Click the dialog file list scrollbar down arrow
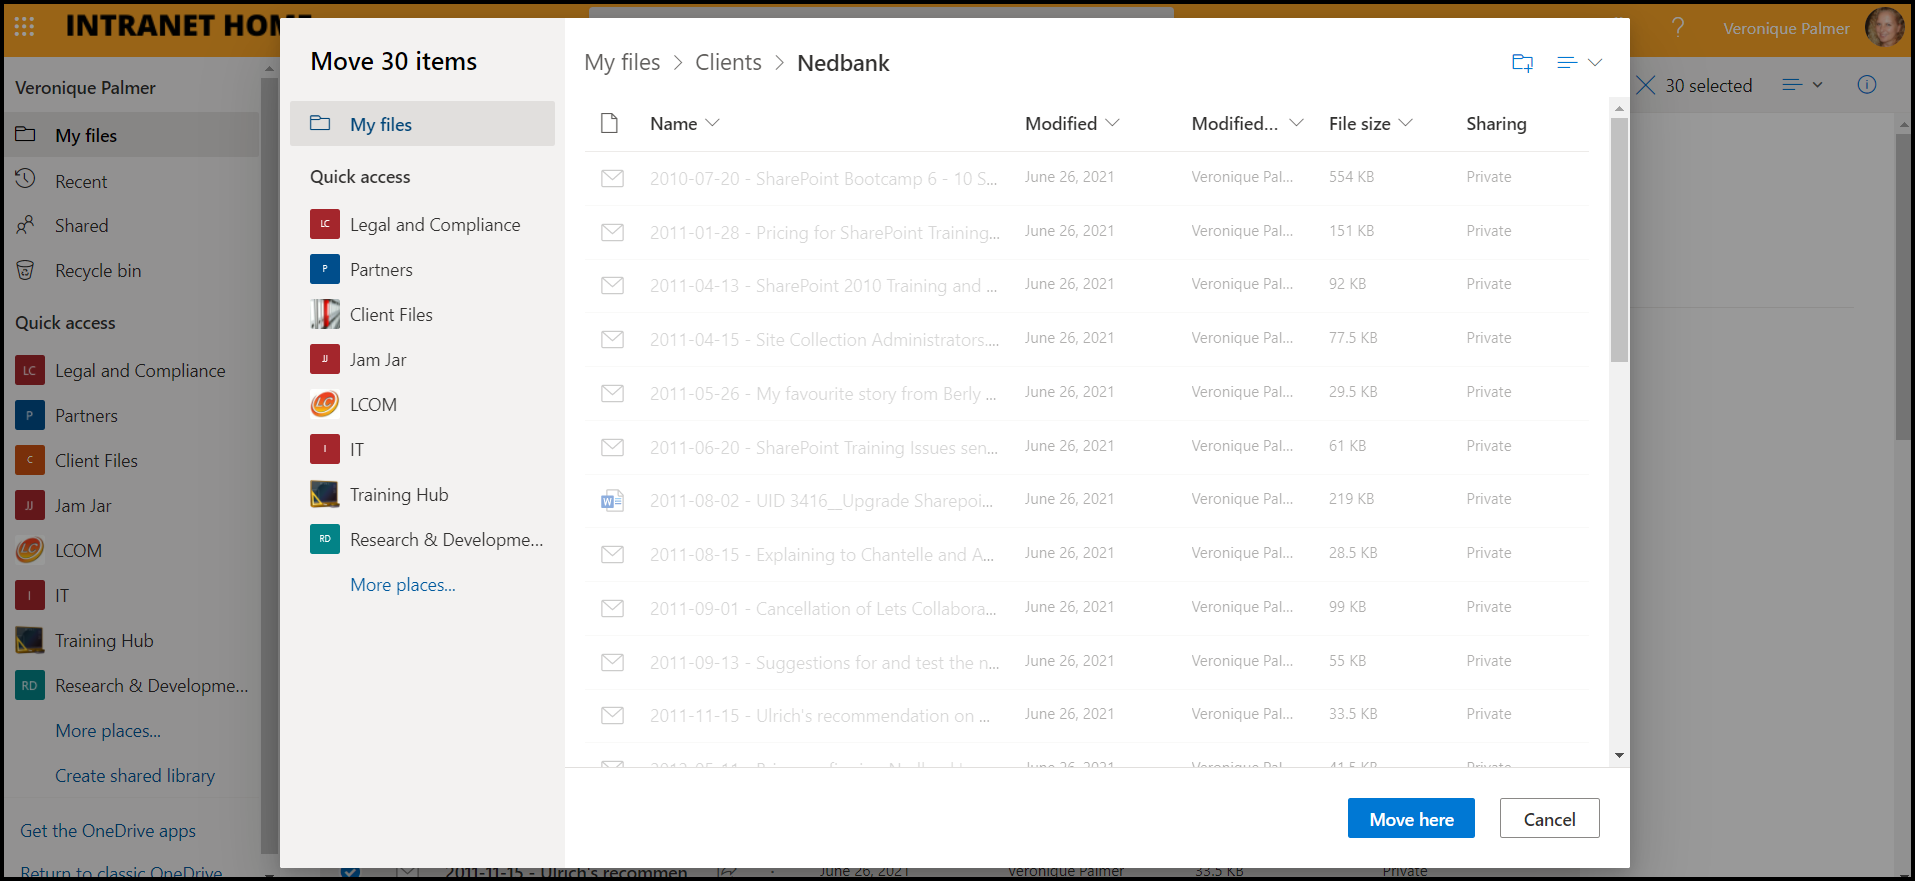 click(x=1619, y=755)
